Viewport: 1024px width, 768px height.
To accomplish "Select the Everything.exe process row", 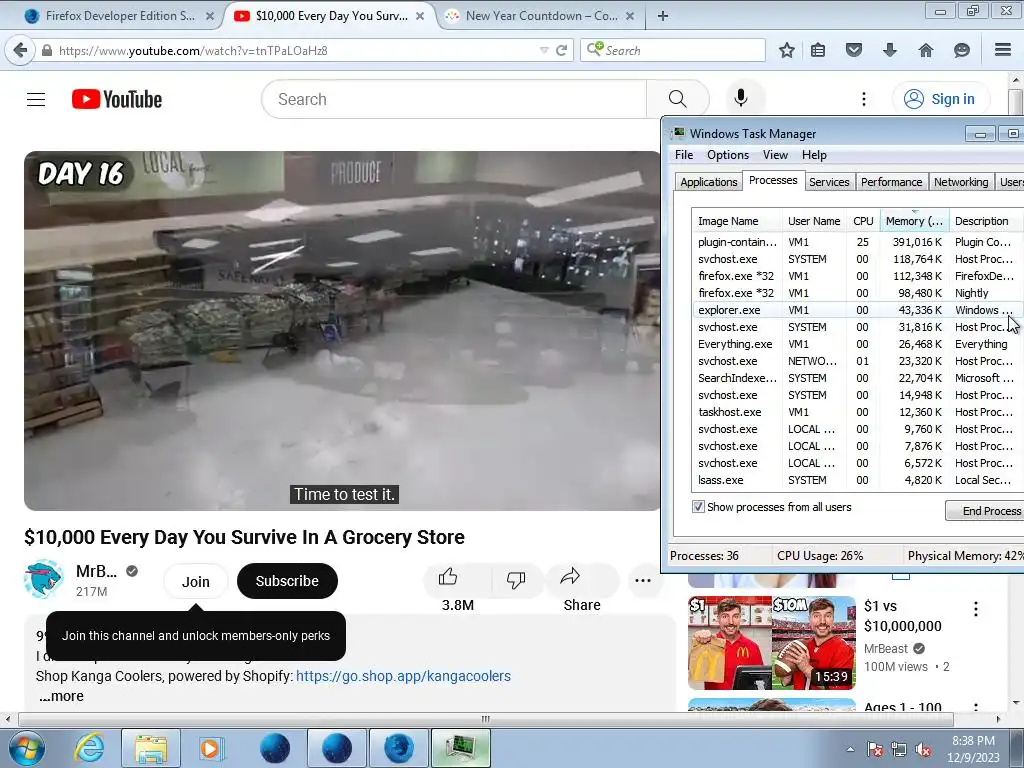I will tap(857, 344).
